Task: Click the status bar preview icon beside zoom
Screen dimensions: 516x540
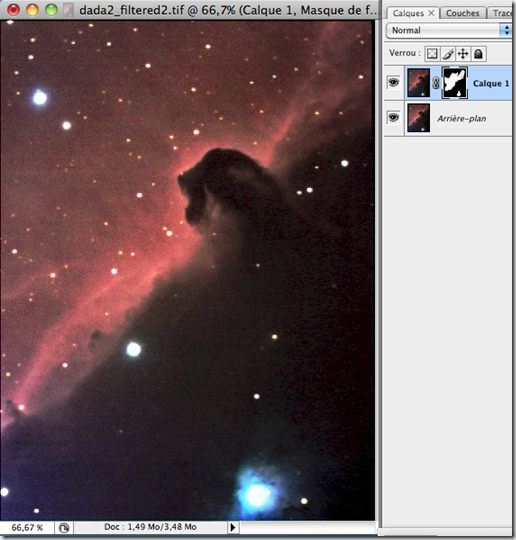Action: coord(64,528)
